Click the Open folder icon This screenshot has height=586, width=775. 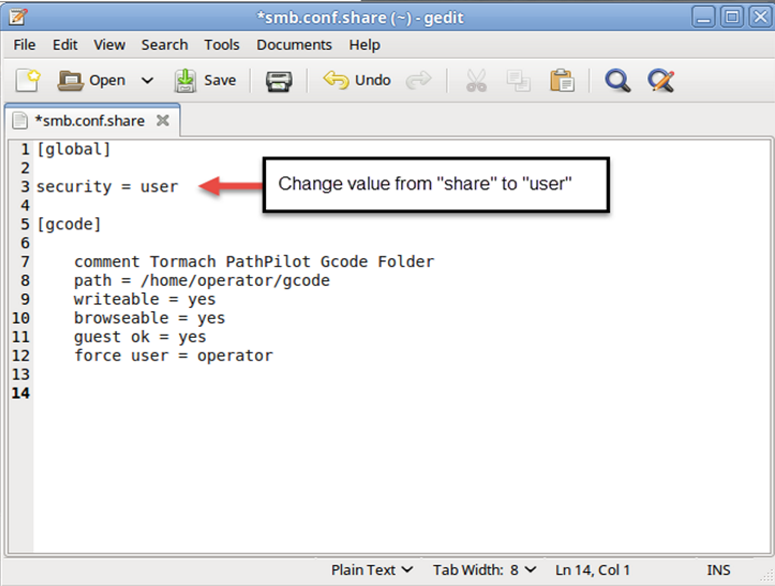point(70,80)
